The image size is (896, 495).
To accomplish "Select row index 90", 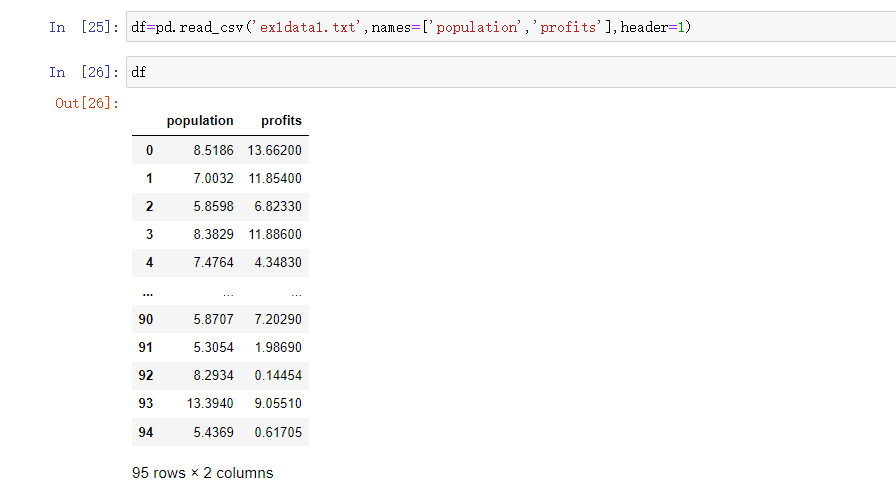I will pyautogui.click(x=146, y=320).
